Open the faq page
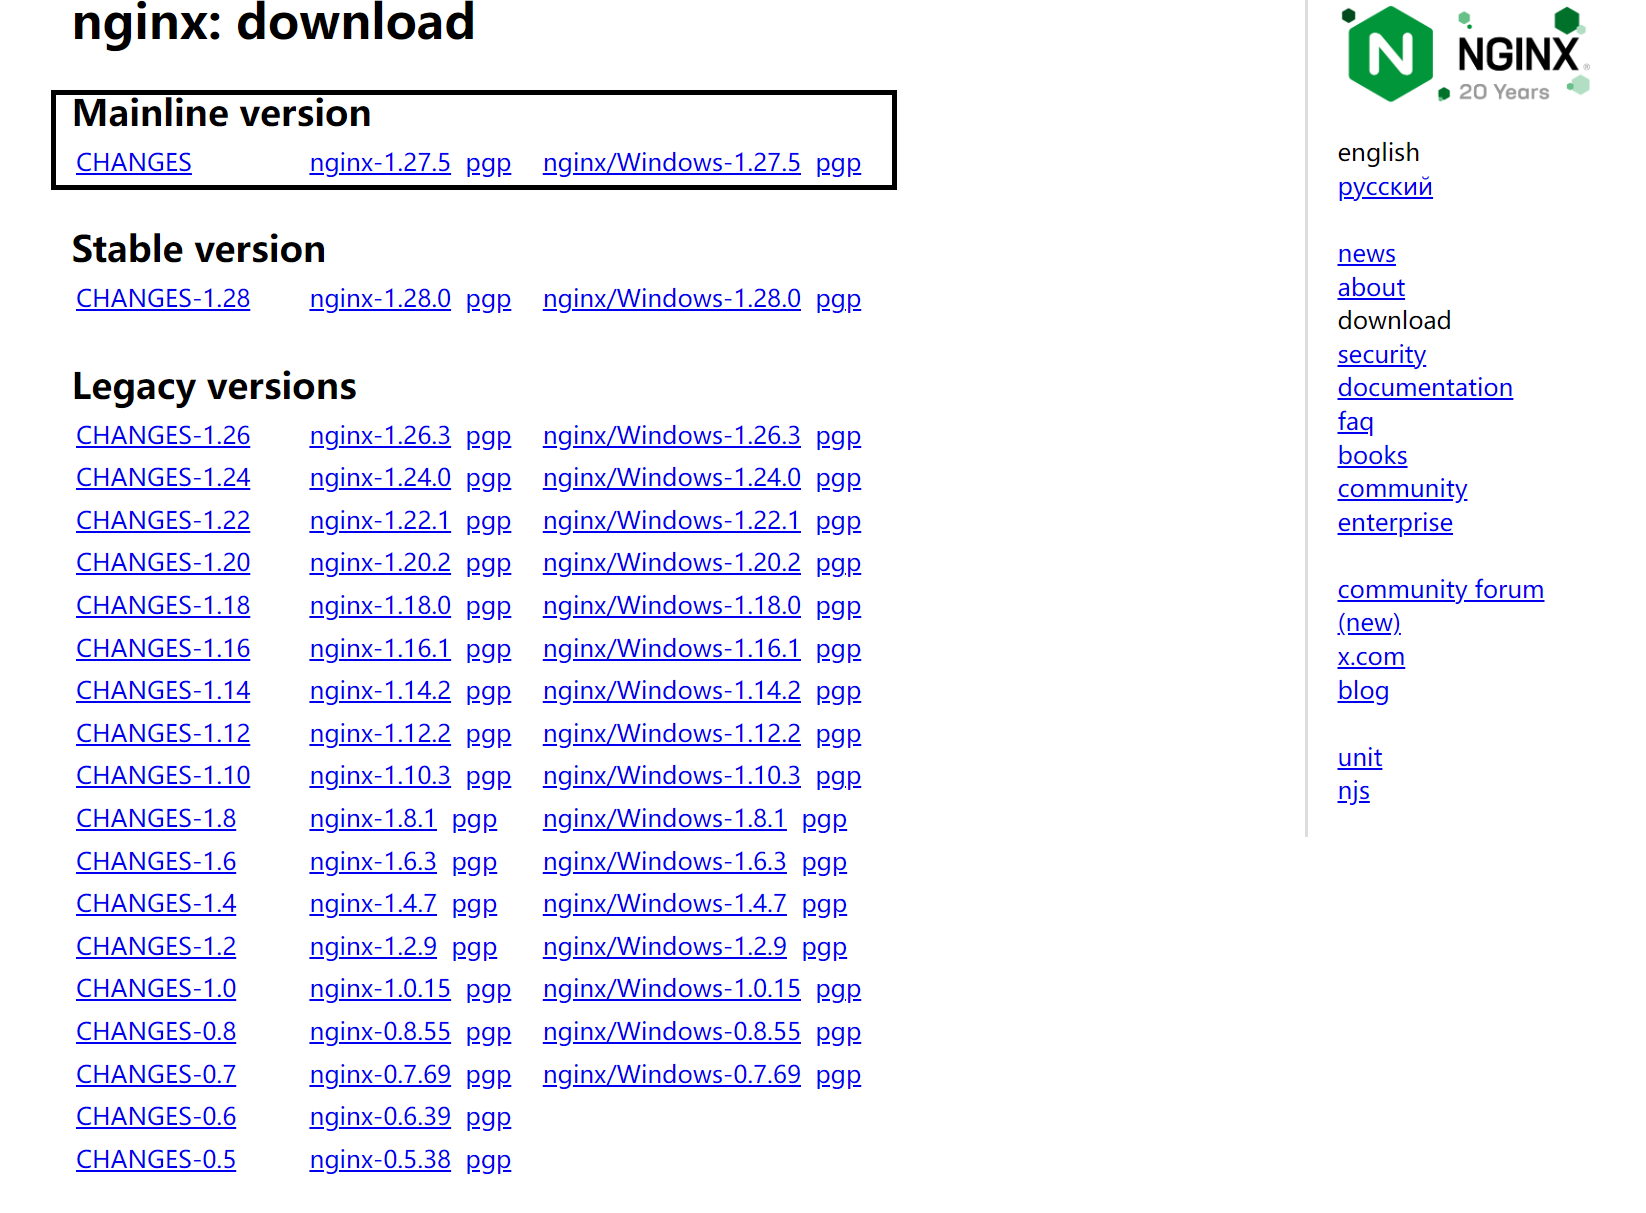 [x=1355, y=422]
